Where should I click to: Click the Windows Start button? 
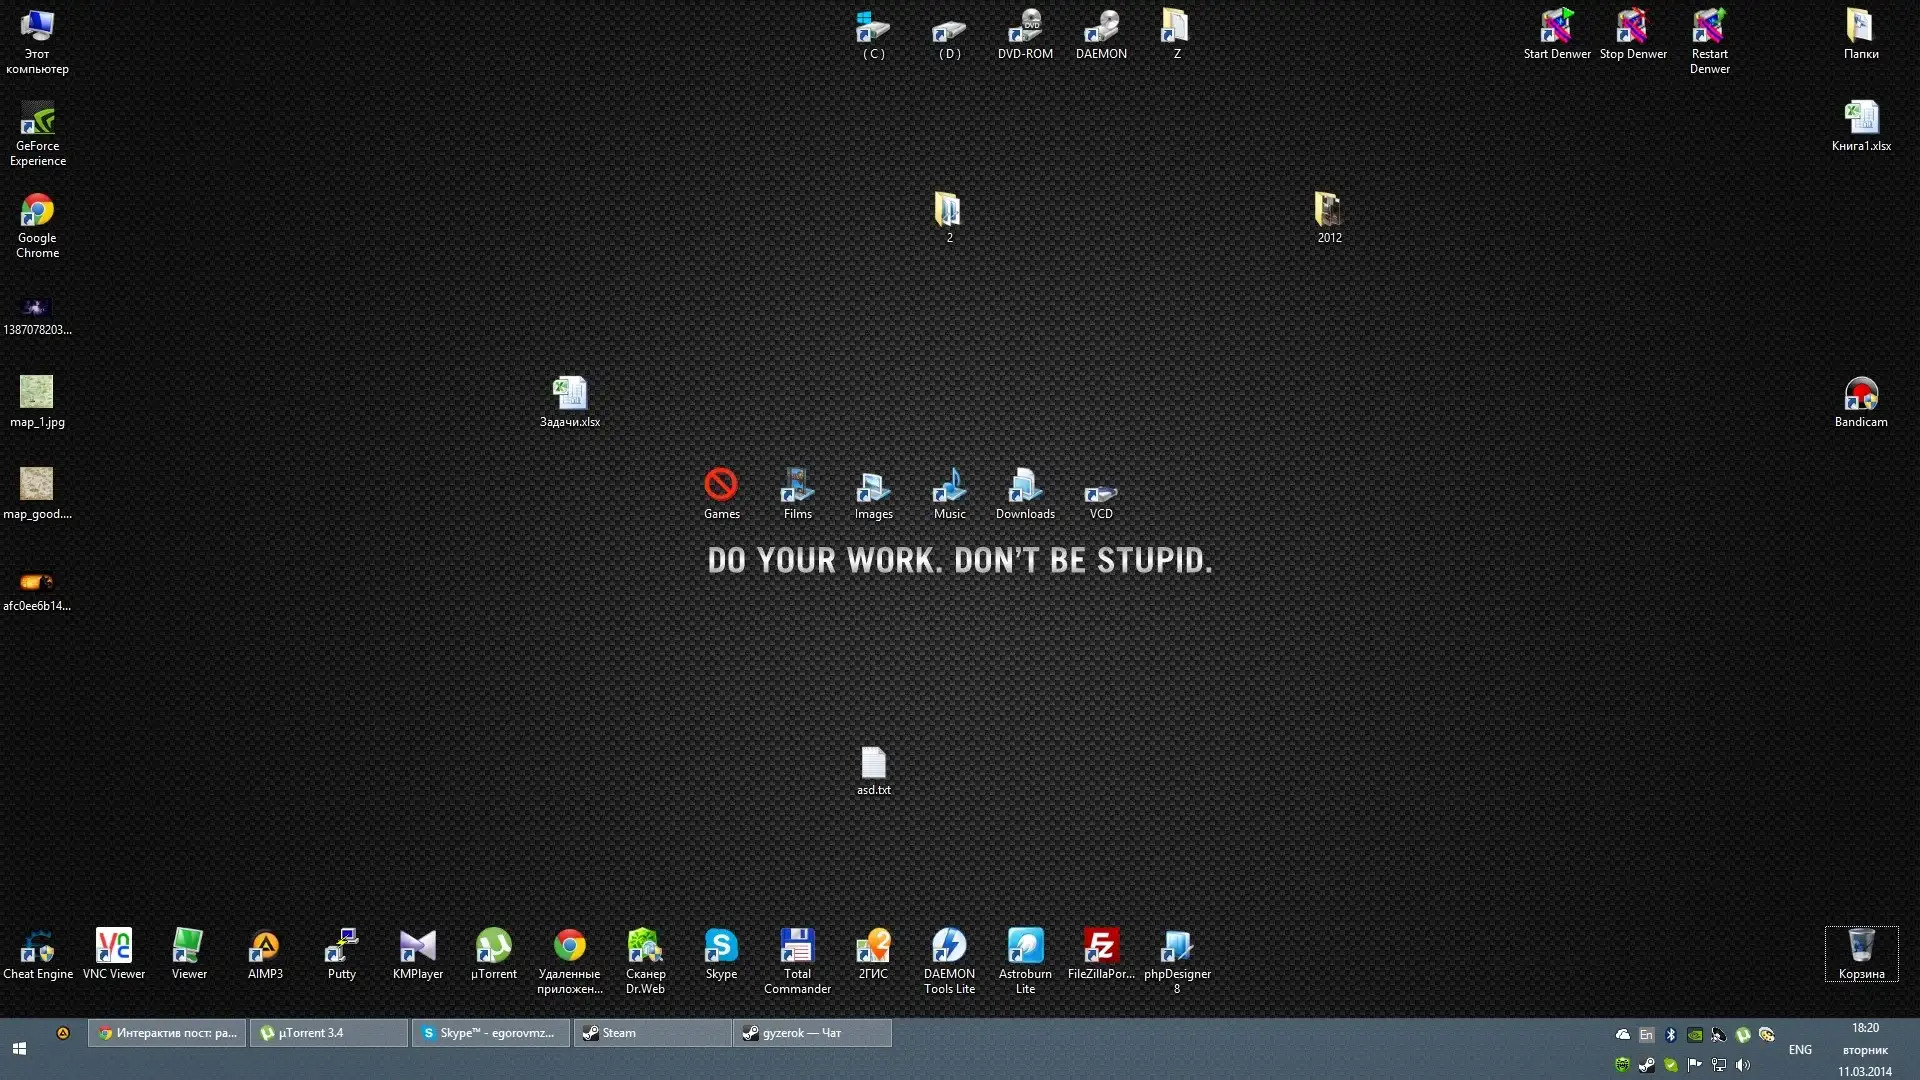pos(19,1049)
